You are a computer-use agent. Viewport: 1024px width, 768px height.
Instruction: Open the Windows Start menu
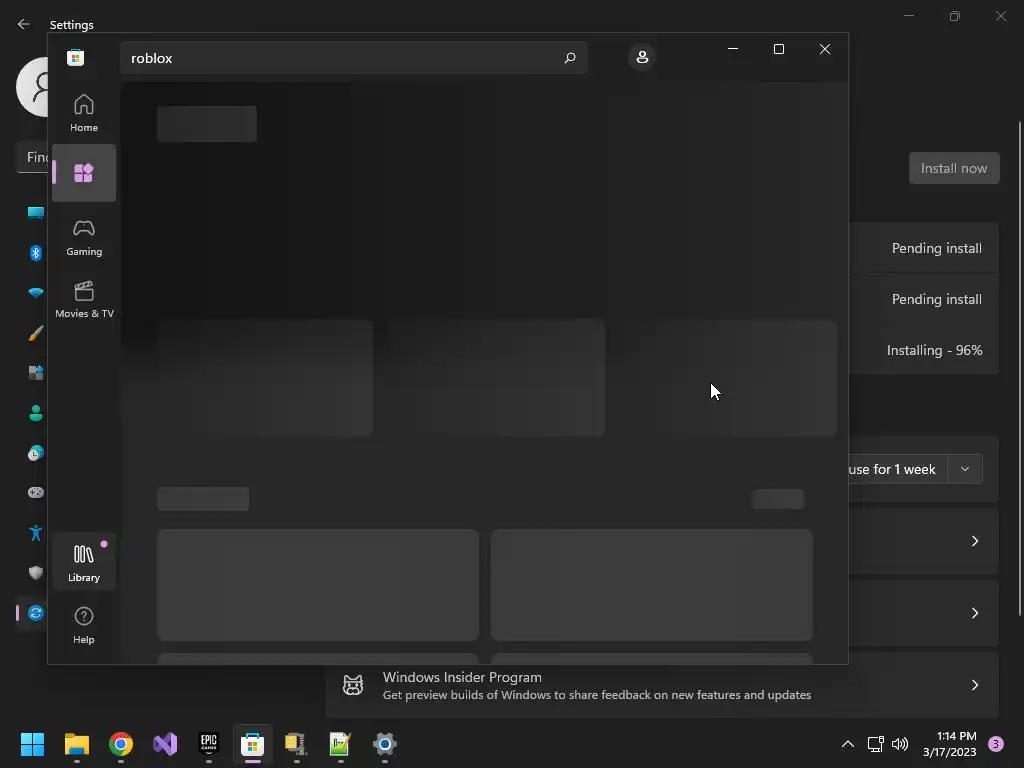point(33,744)
